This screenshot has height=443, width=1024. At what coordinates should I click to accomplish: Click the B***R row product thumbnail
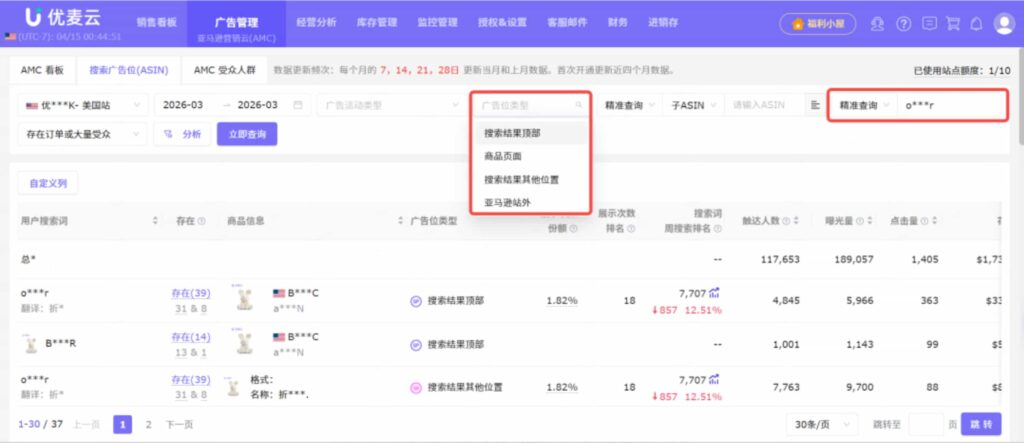(31, 343)
